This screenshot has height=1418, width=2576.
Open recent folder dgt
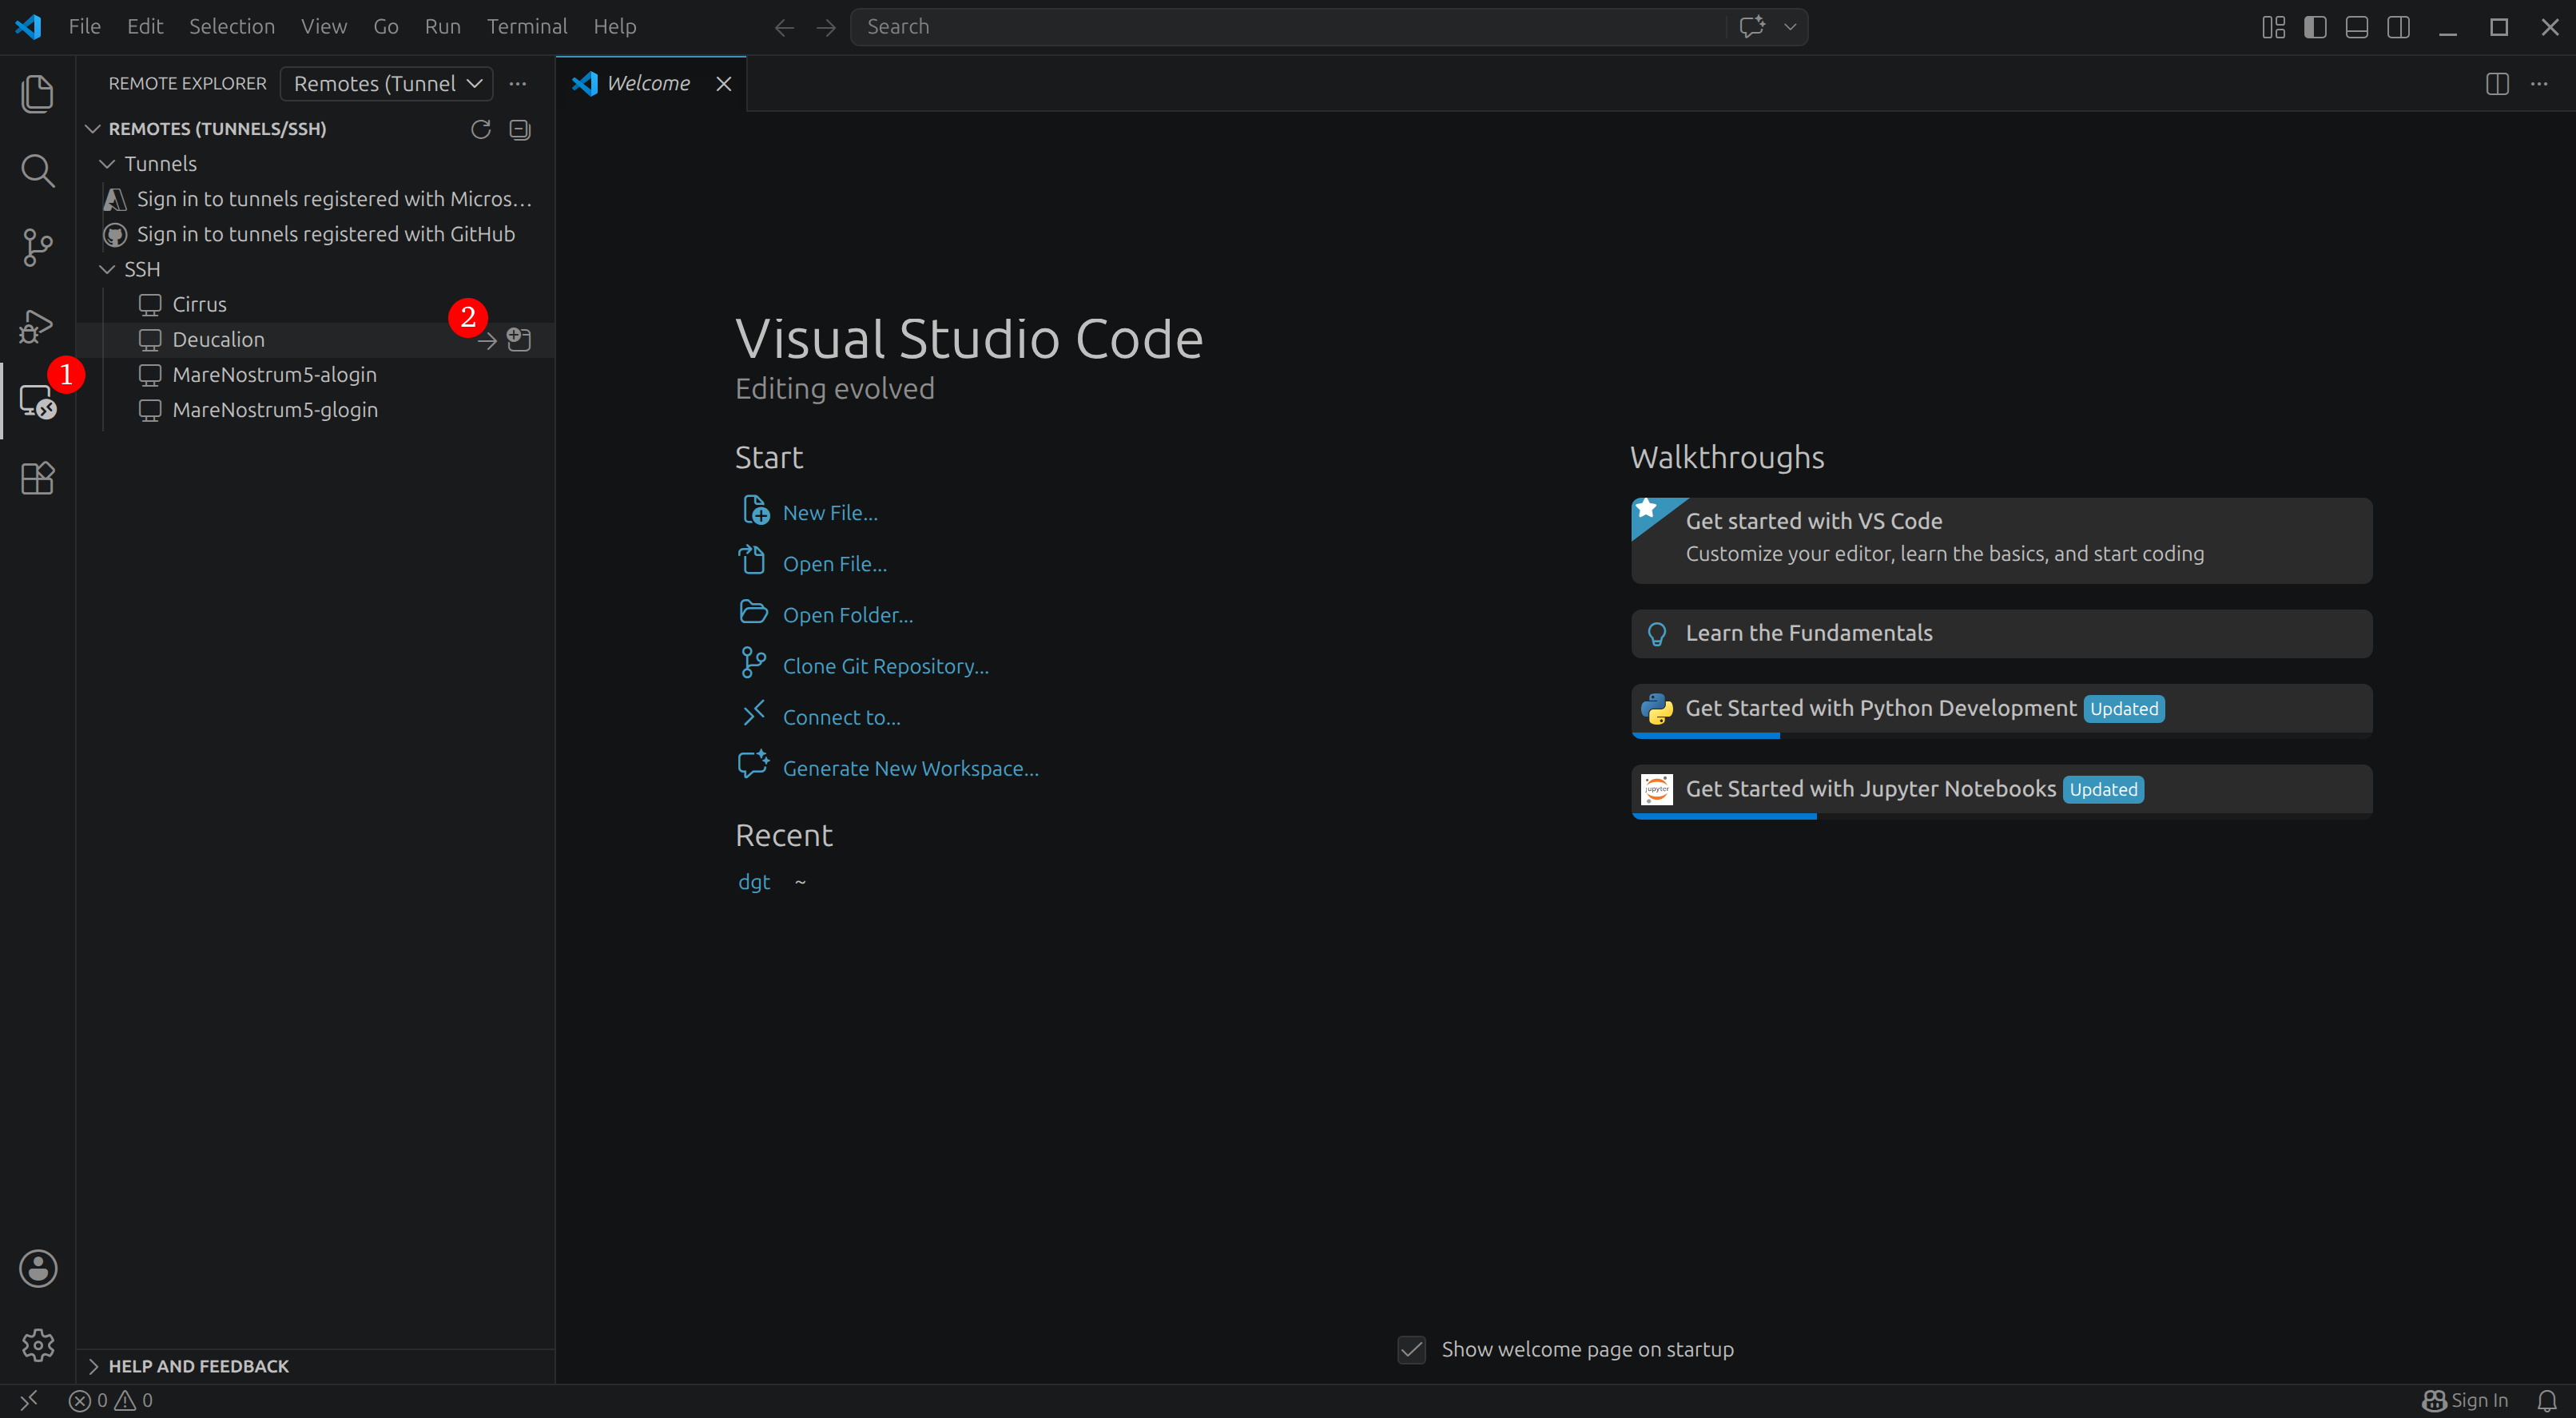(754, 882)
